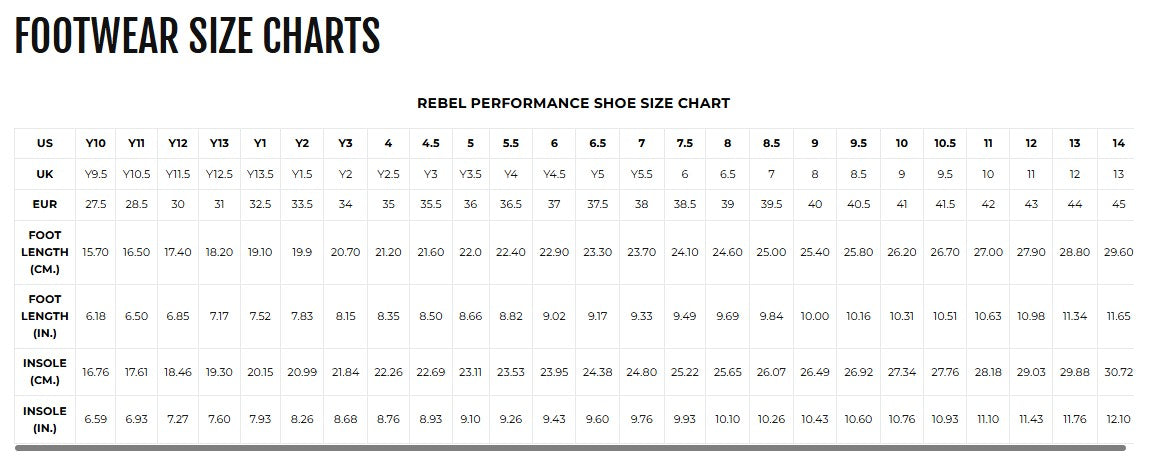The image size is (1149, 464).
Task: Click the Rebel Performance Shoe Size Chart title
Action: [x=573, y=103]
